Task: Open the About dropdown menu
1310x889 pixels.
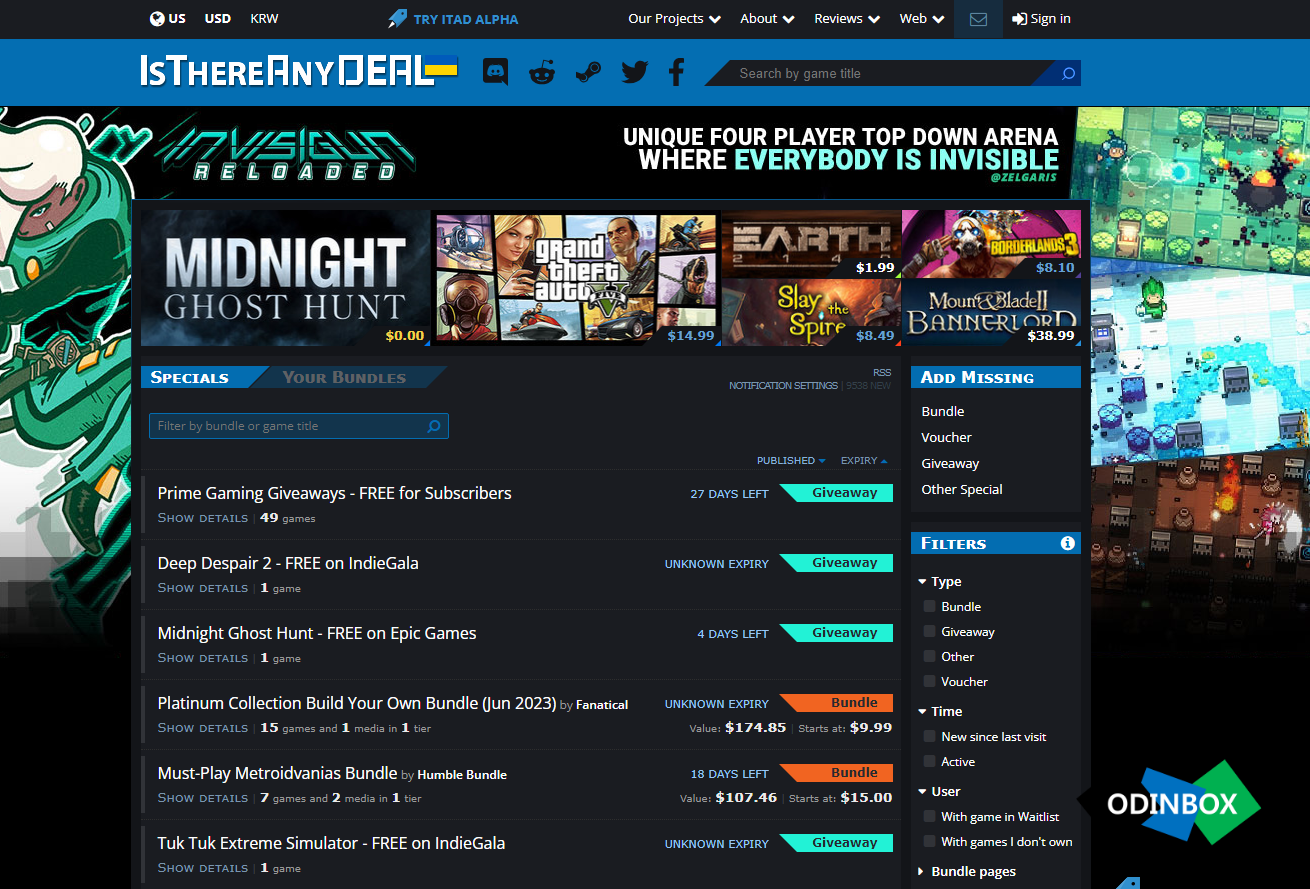Action: (x=767, y=18)
